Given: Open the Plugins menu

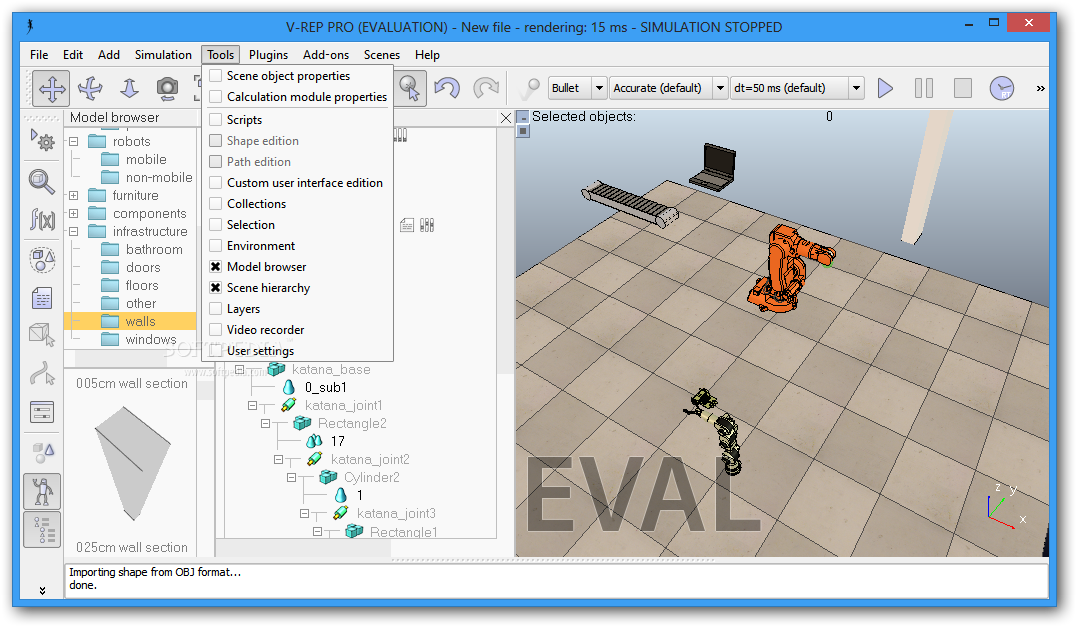Looking at the screenshot, I should [x=269, y=55].
